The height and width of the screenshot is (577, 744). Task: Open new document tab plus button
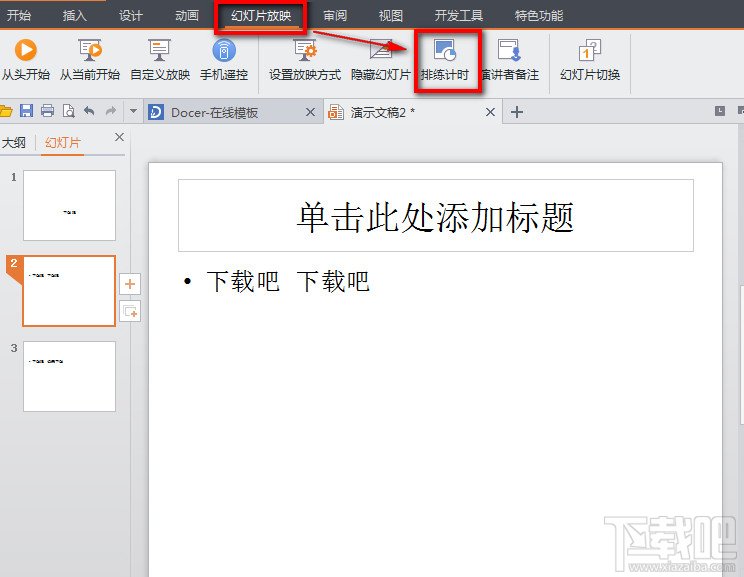pyautogui.click(x=517, y=112)
